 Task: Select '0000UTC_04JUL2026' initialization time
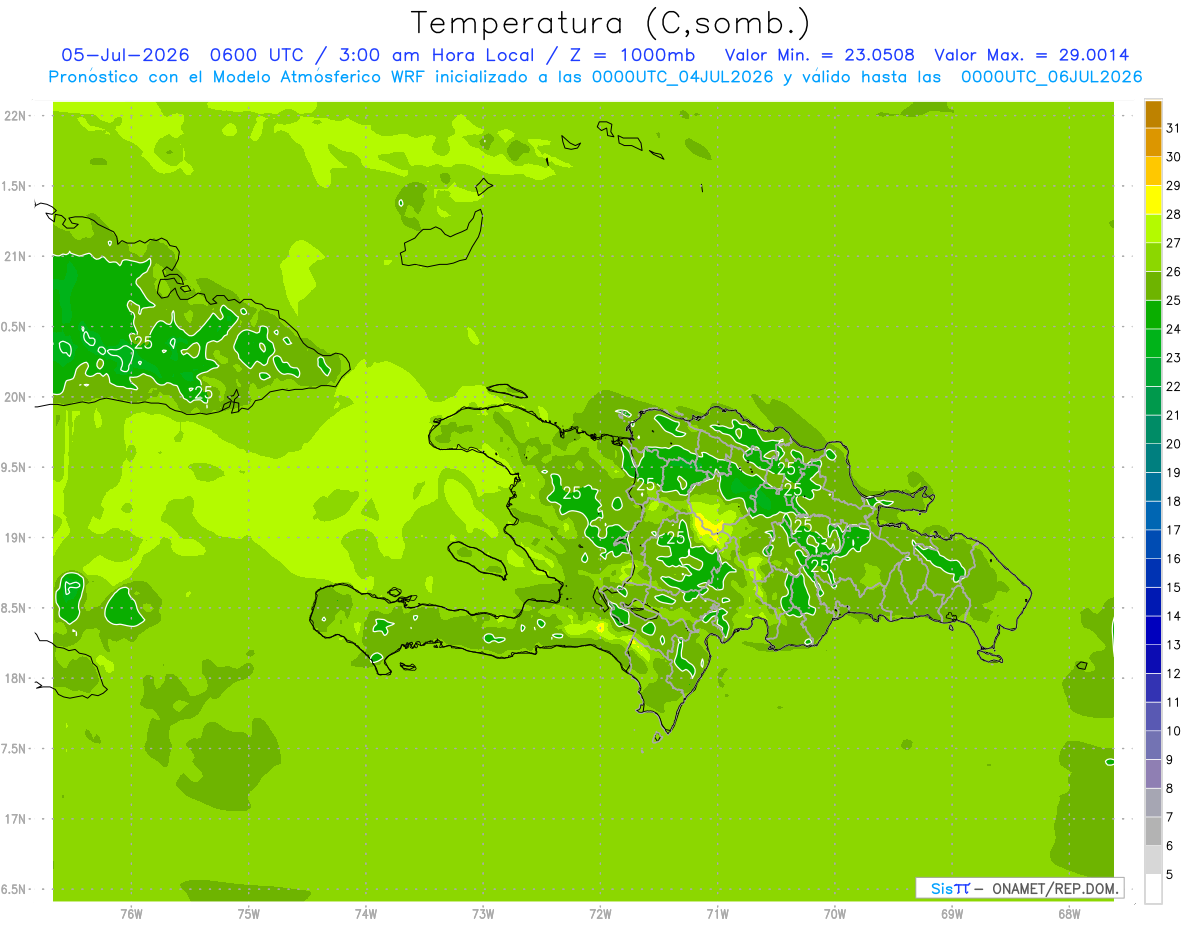point(683,77)
